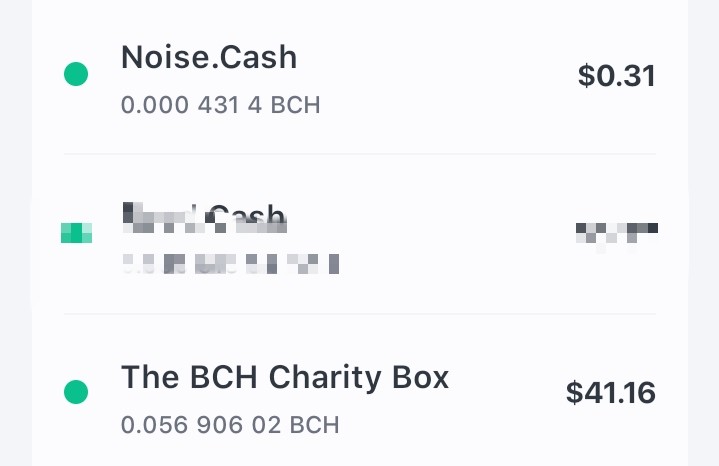This screenshot has height=466, width=719.
Task: Open the blurred wallet name ending in Cash
Action: click(x=205, y=217)
